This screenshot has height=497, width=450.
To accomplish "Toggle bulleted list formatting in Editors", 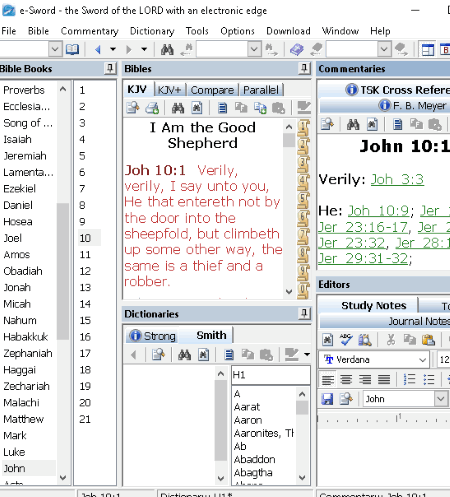I will pyautogui.click(x=428, y=379).
